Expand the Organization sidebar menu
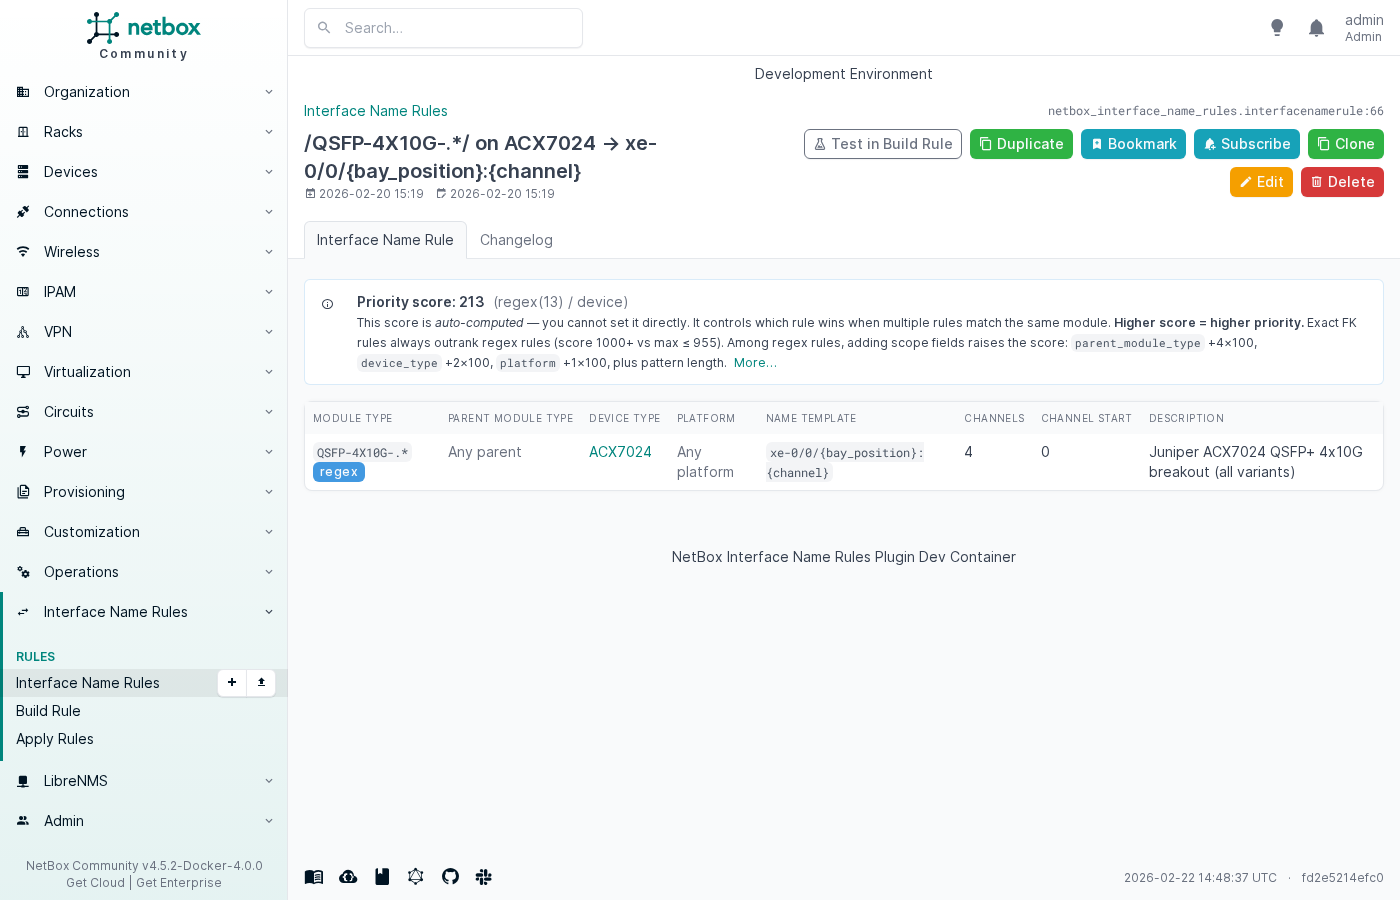1400x900 pixels. click(144, 92)
